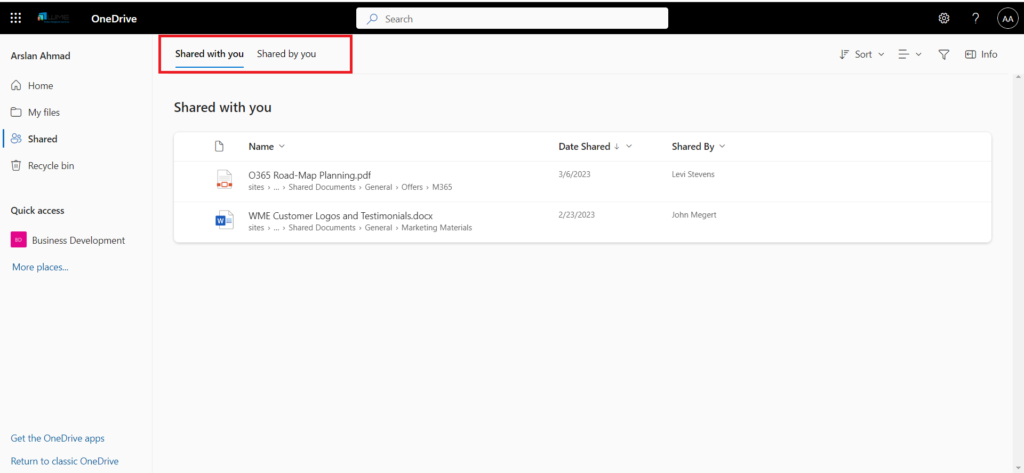Click the Info pane icon
The image size is (1024, 473).
point(970,54)
